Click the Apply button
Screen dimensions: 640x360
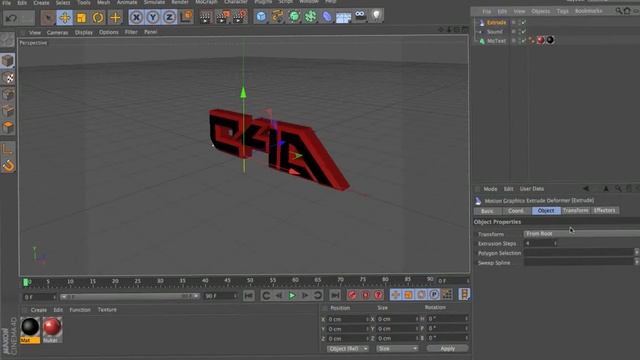click(x=448, y=349)
